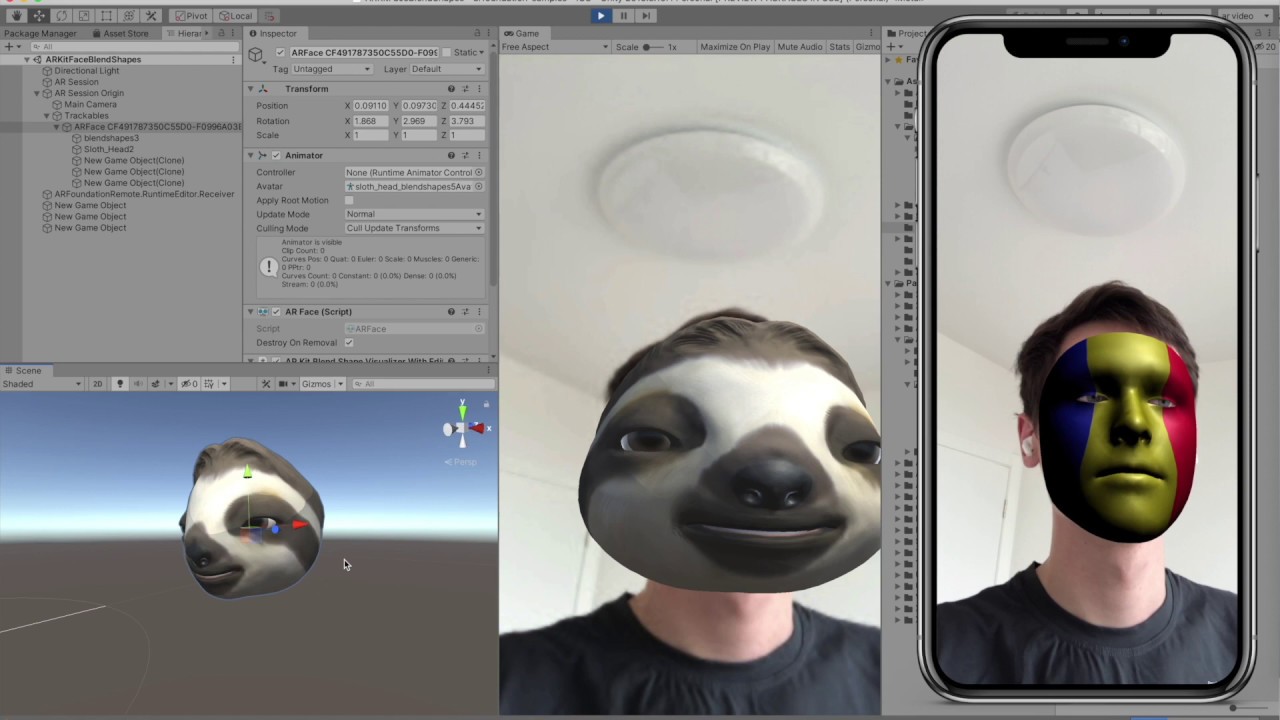Image resolution: width=1280 pixels, height=720 pixels.
Task: Open ARKitFaceBlendShapes scene options menu
Action: click(233, 59)
